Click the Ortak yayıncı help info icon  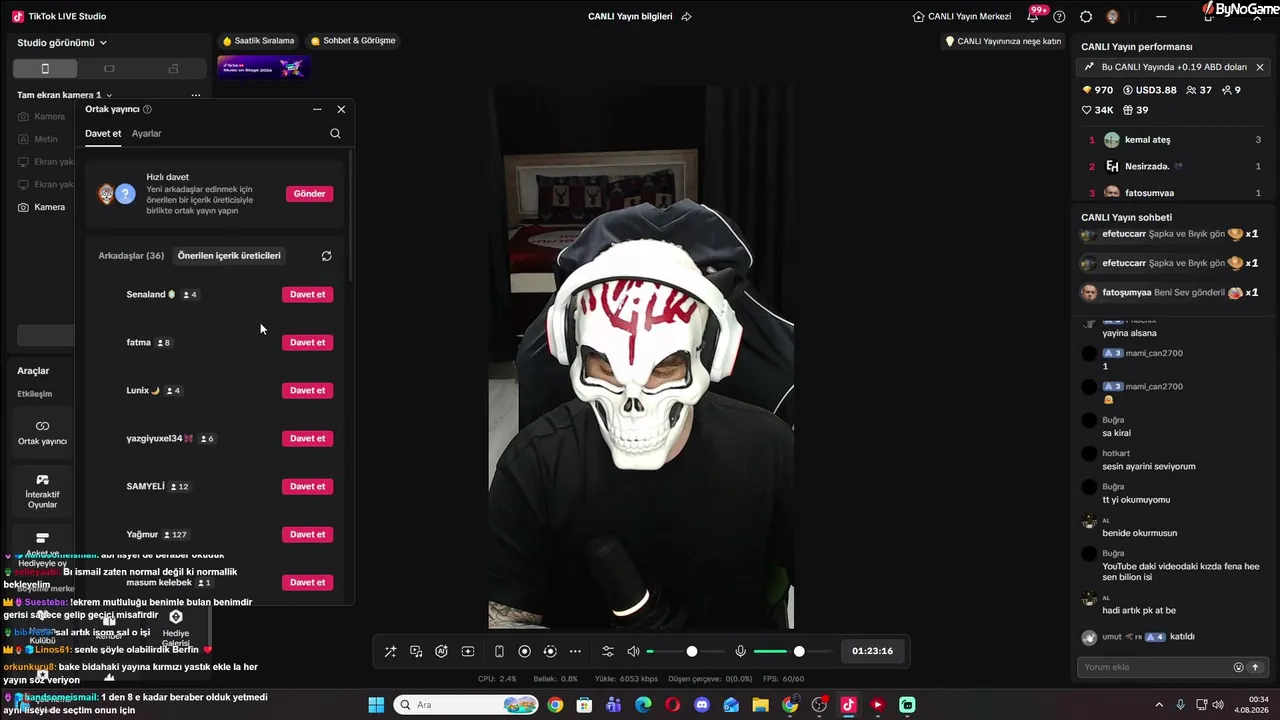147,109
